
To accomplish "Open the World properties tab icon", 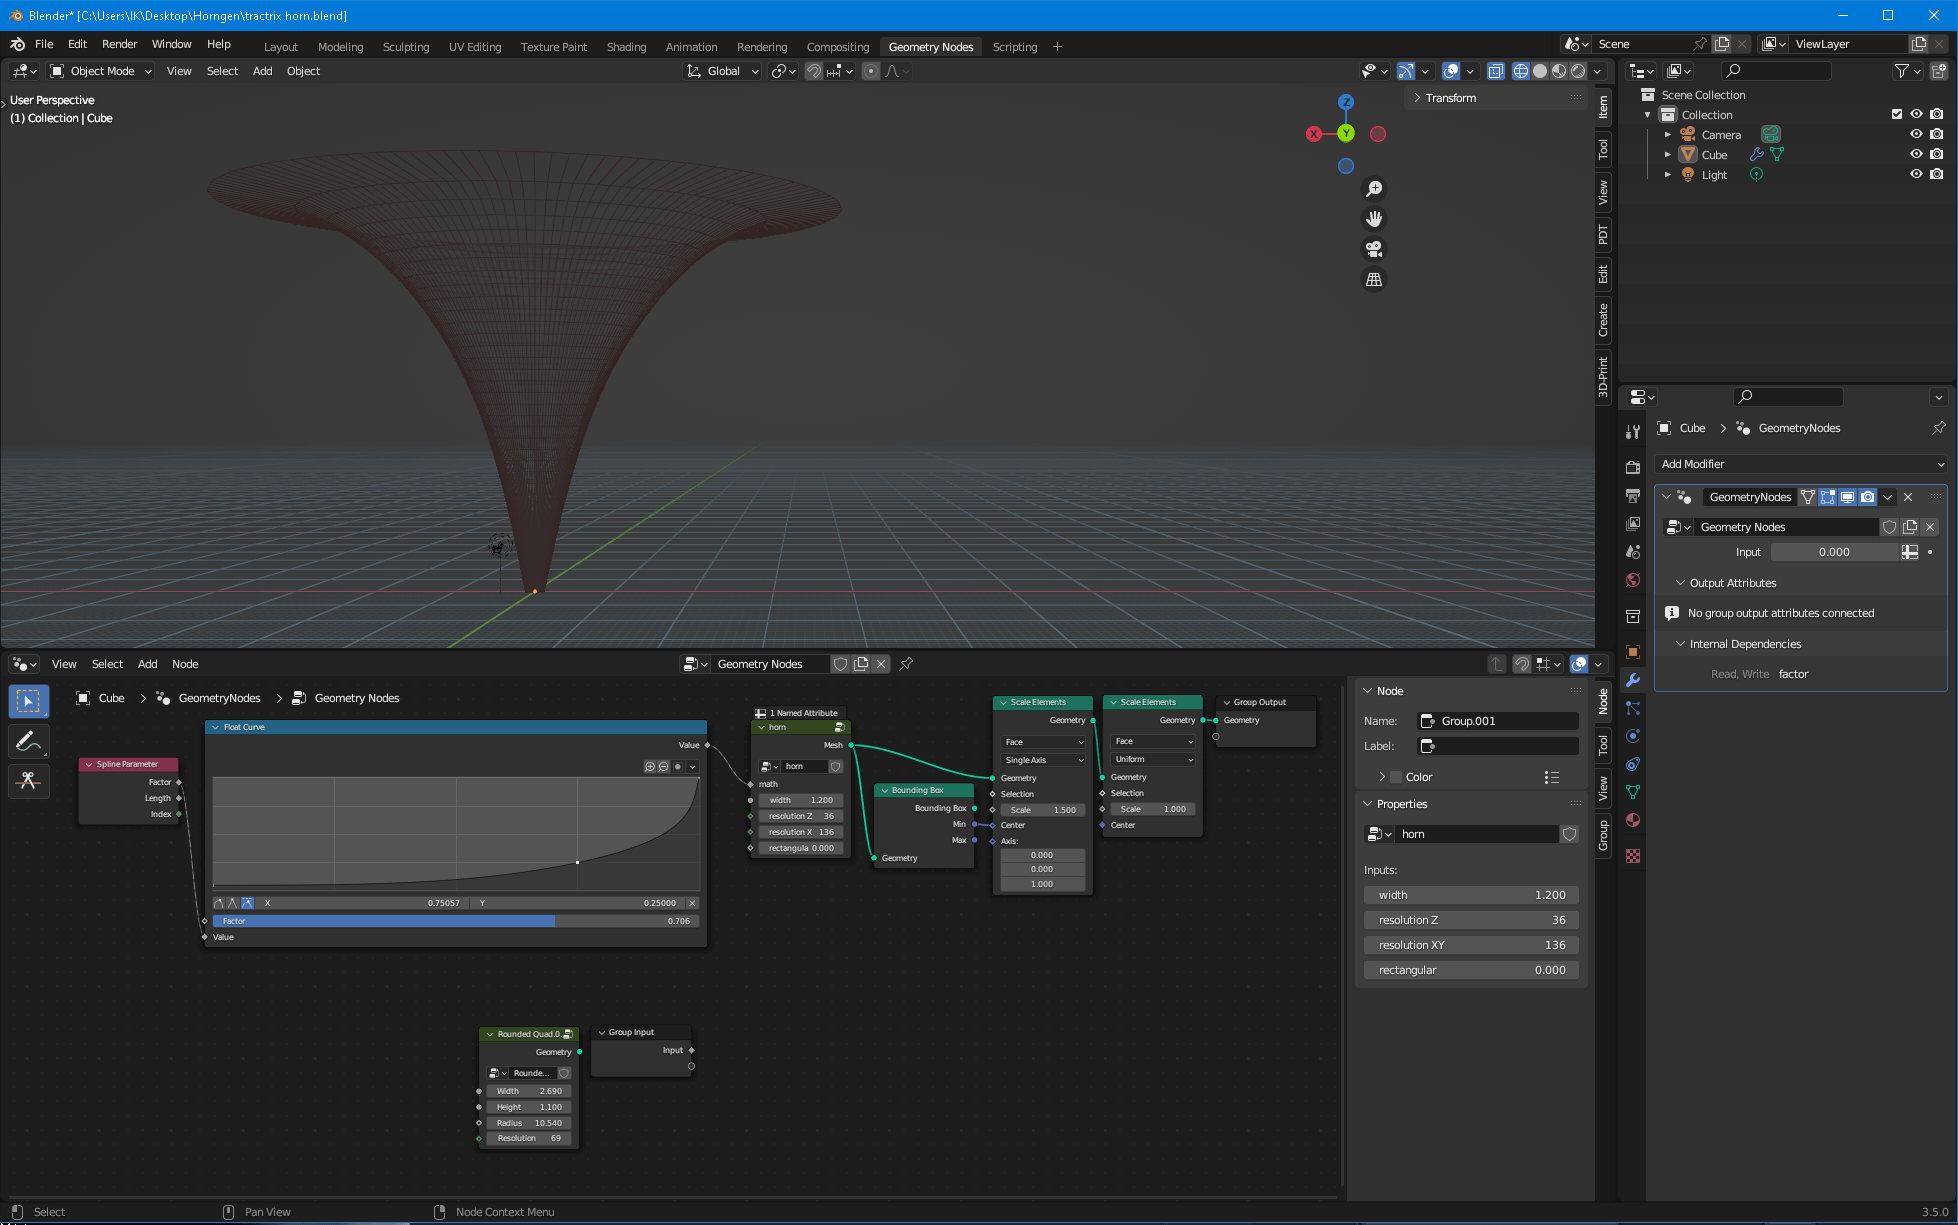I will pyautogui.click(x=1633, y=580).
